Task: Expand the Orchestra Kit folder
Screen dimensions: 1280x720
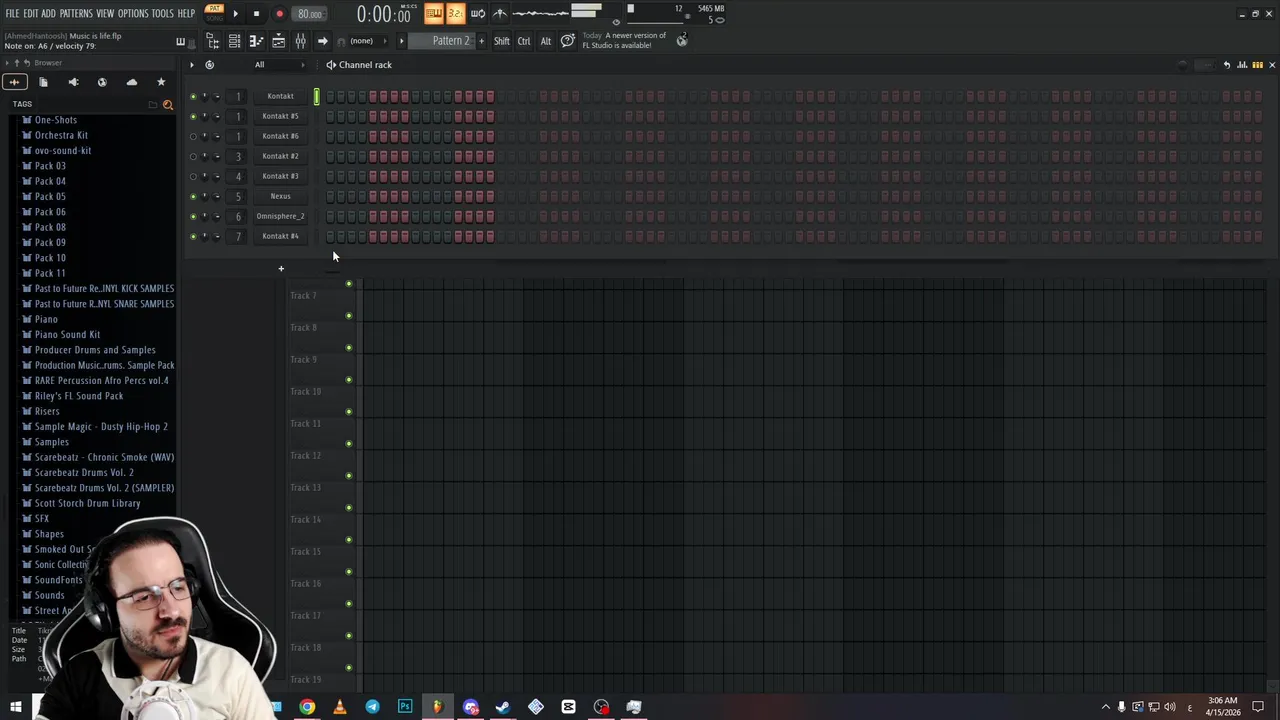Action: 61,135
